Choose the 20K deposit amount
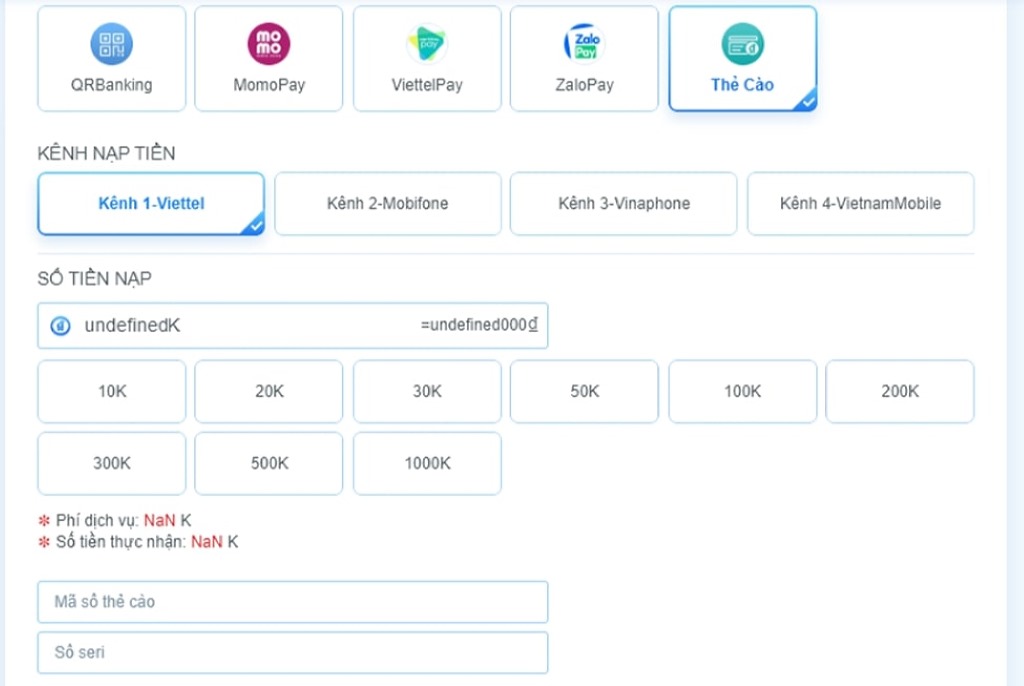Screen dimensions: 1024x686 pos(269,392)
